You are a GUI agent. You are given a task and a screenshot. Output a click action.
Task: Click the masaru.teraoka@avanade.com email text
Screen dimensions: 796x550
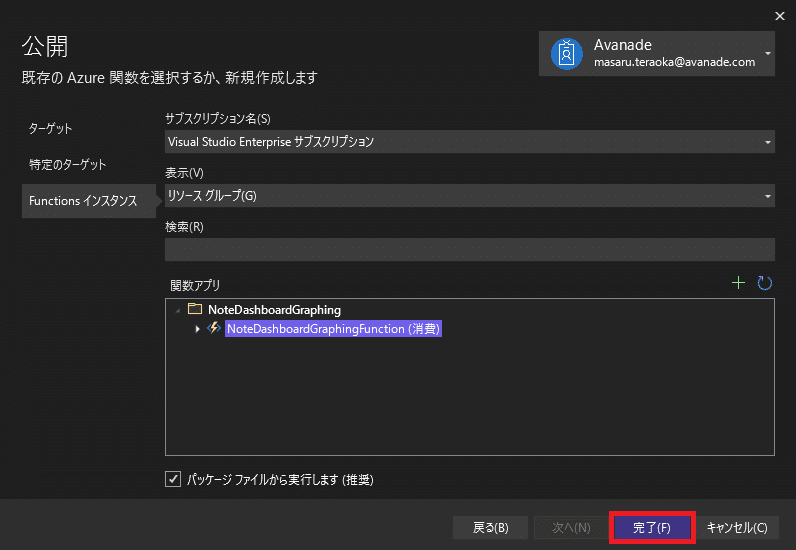click(x=674, y=62)
